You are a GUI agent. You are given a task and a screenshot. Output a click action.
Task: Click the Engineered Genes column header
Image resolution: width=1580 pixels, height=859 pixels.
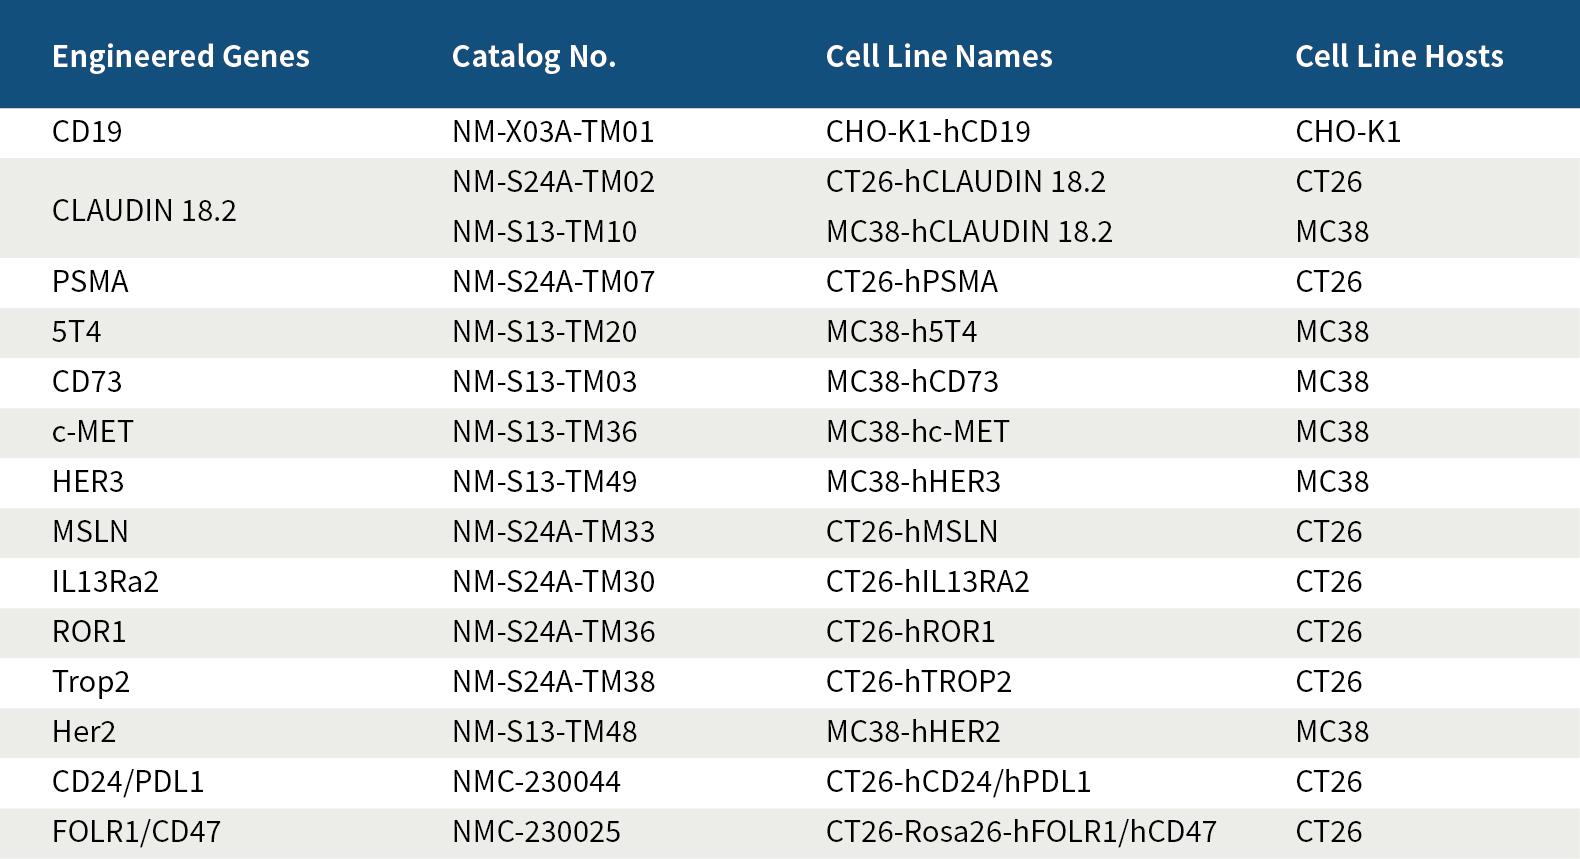(180, 56)
